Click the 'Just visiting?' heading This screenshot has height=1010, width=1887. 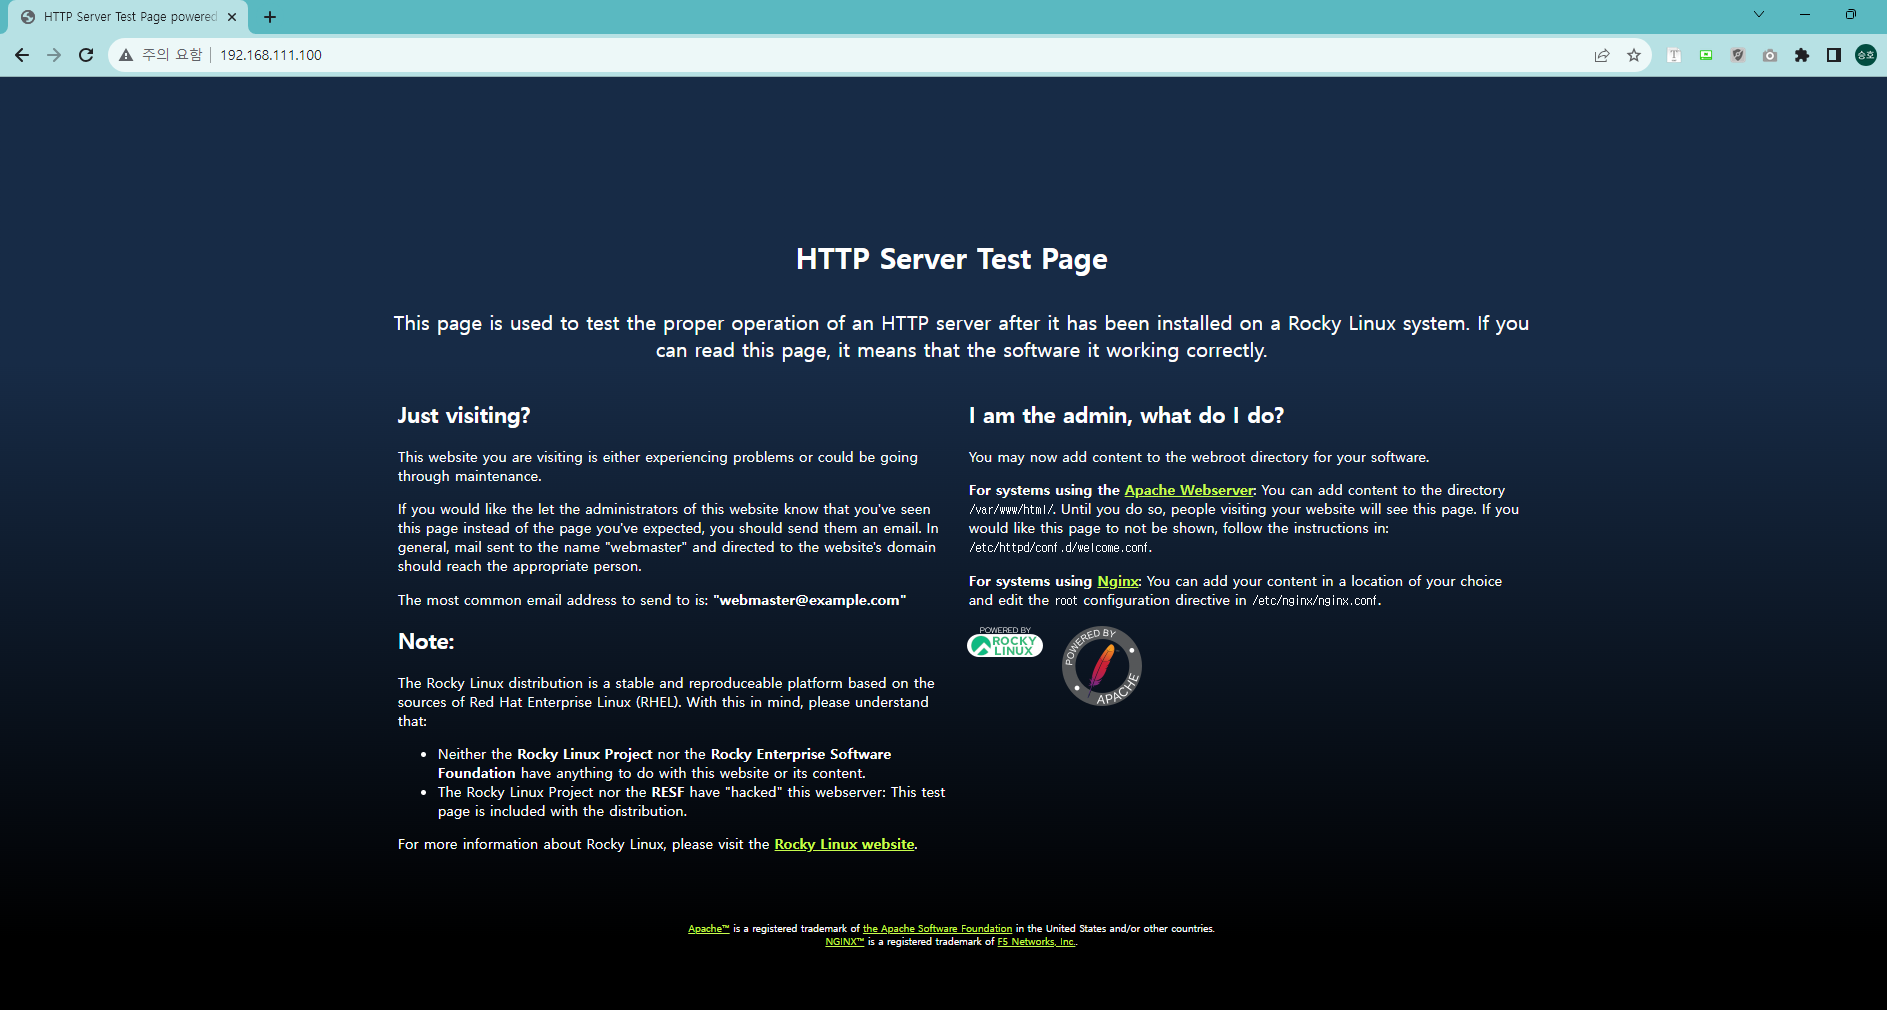464,416
